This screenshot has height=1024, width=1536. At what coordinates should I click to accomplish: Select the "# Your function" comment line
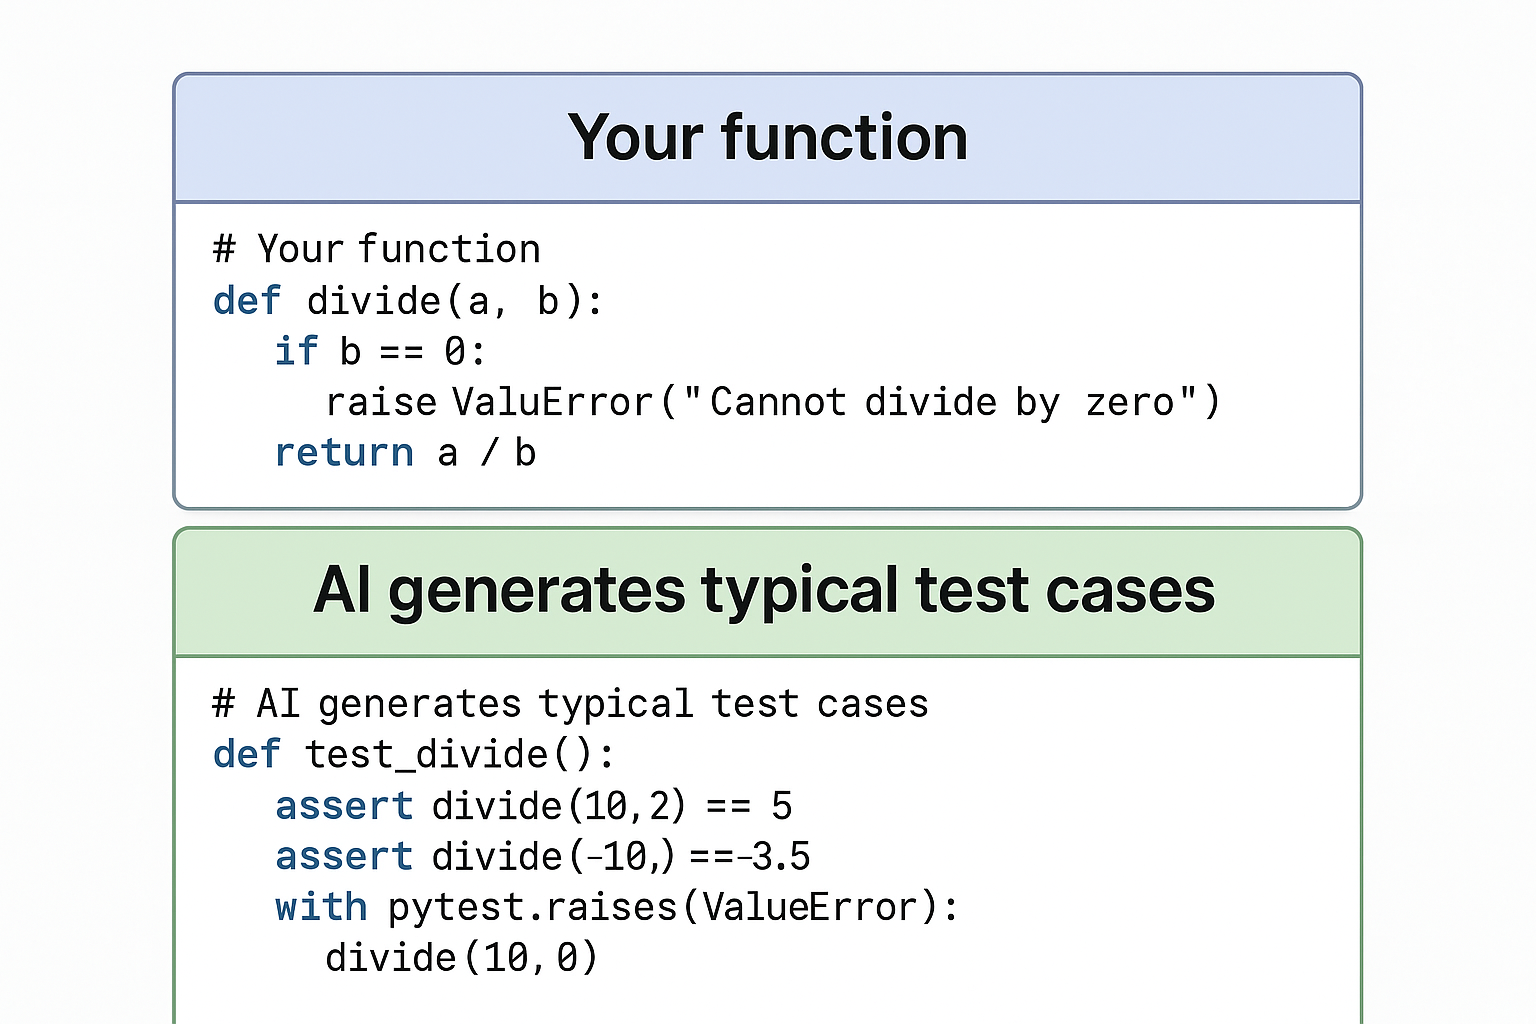(x=376, y=249)
